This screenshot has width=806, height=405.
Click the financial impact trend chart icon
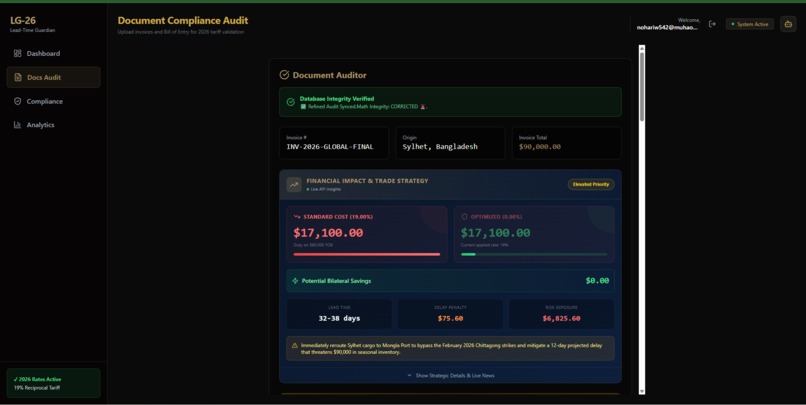click(294, 185)
